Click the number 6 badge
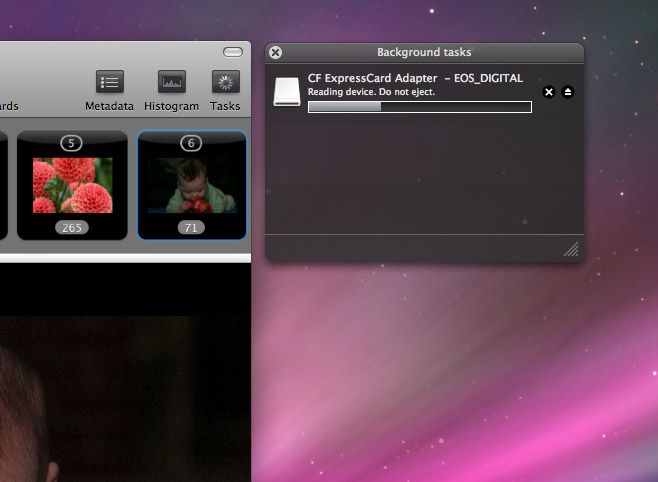The width and height of the screenshot is (658, 482). tap(191, 143)
